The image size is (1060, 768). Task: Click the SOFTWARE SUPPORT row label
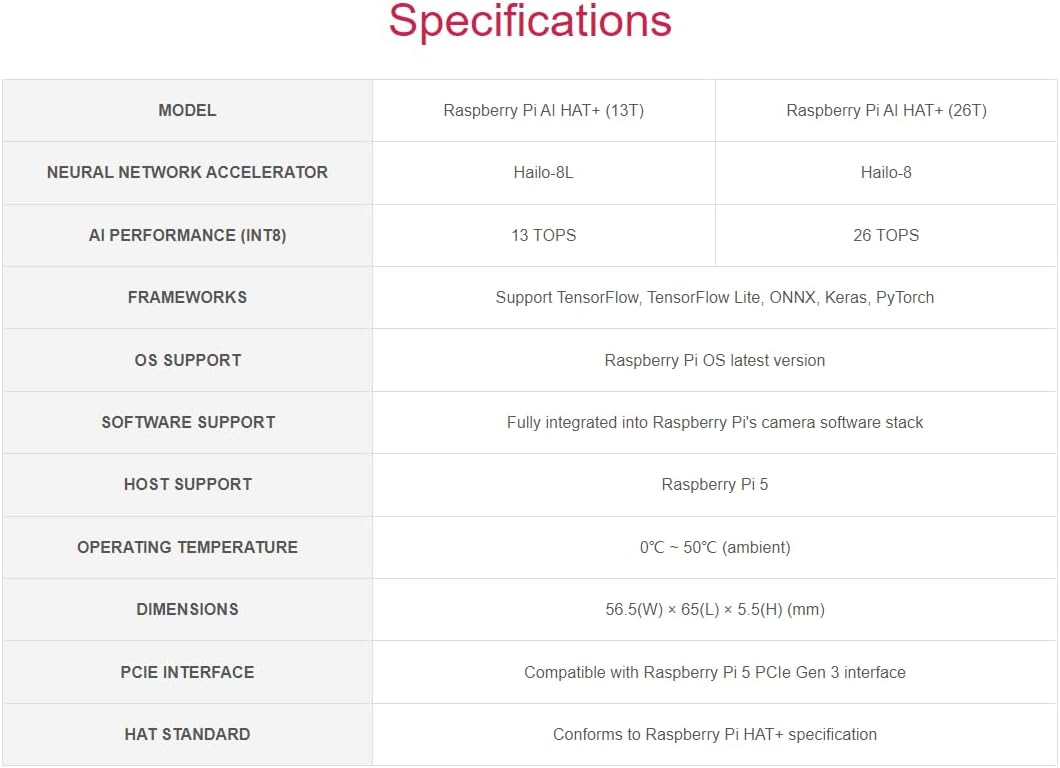187,422
